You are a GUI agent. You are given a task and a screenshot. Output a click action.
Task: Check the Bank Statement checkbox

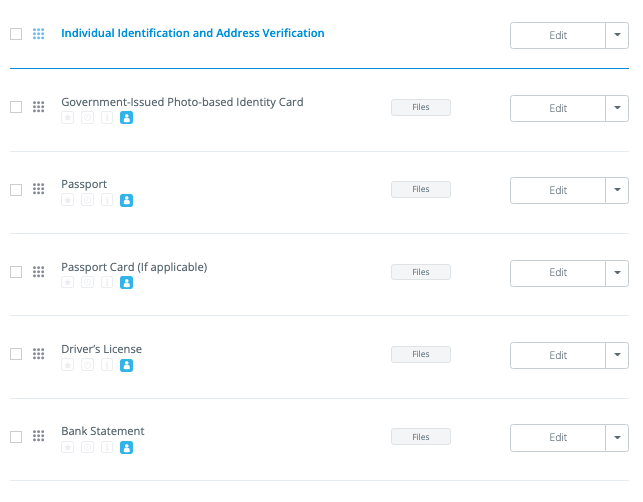[16, 437]
